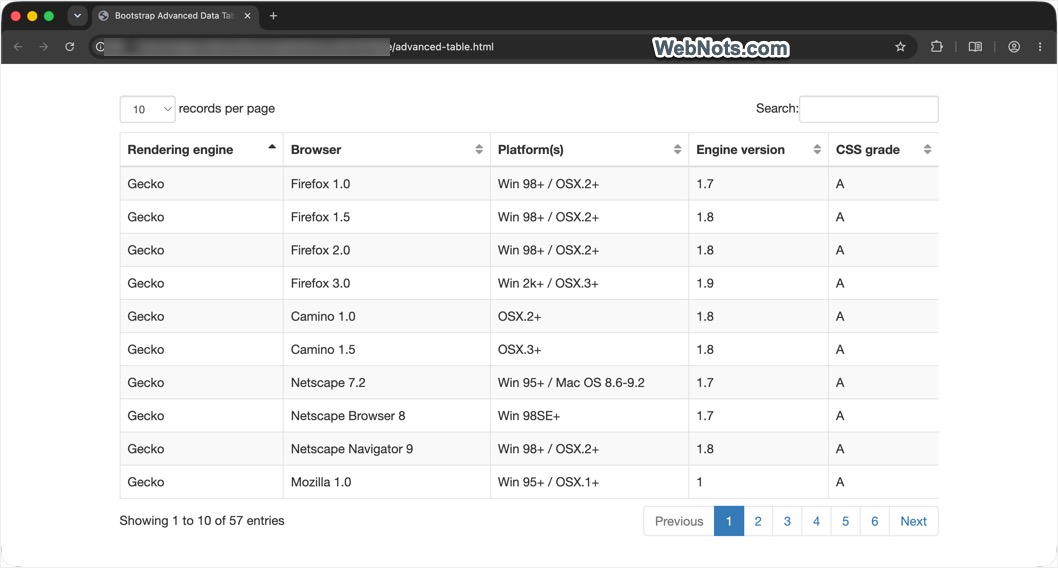
Task: Open records per page dropdown
Action: [x=148, y=109]
